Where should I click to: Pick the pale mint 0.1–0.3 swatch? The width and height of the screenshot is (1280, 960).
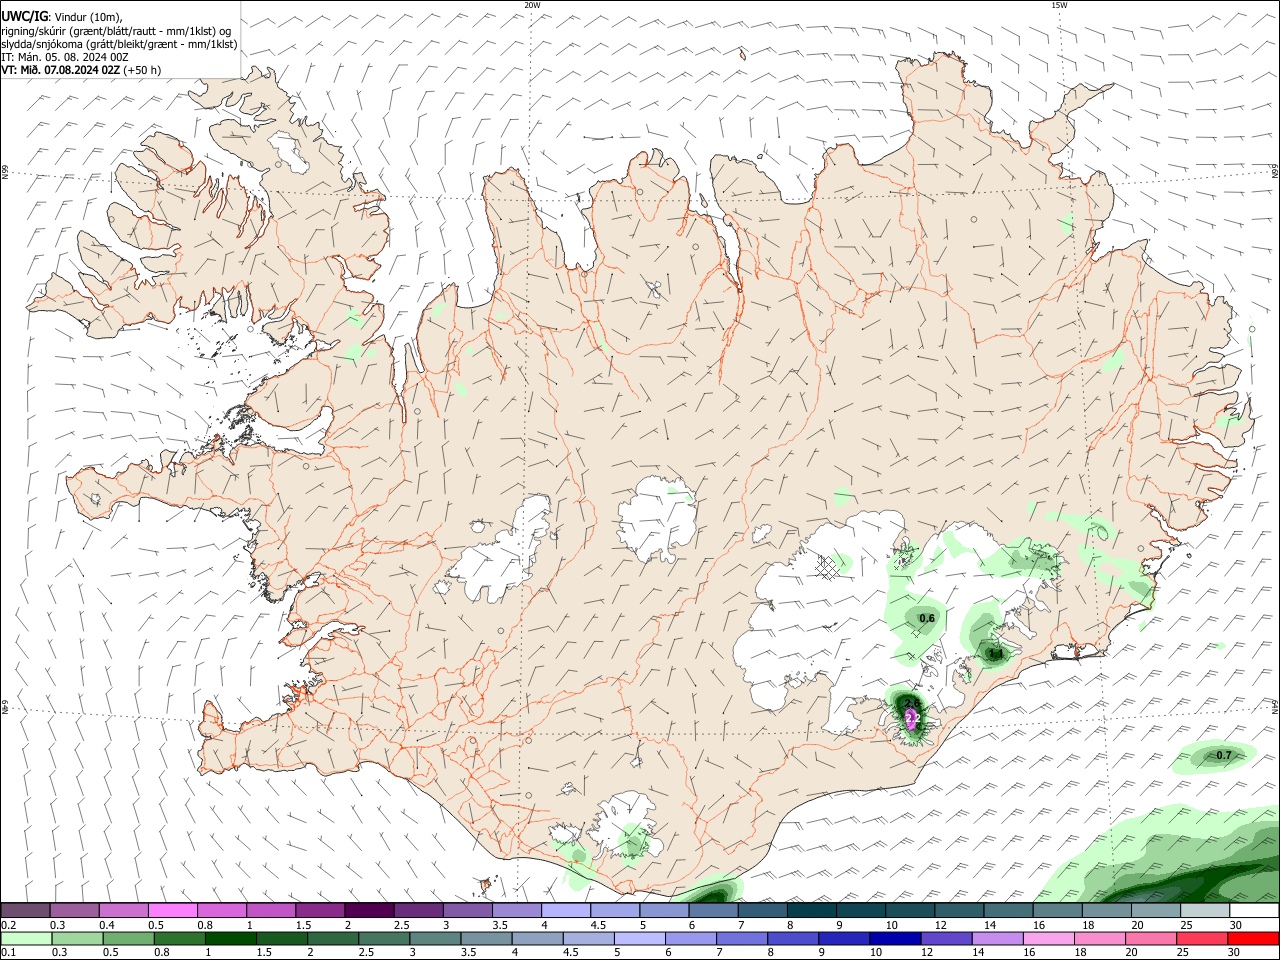coord(26,938)
